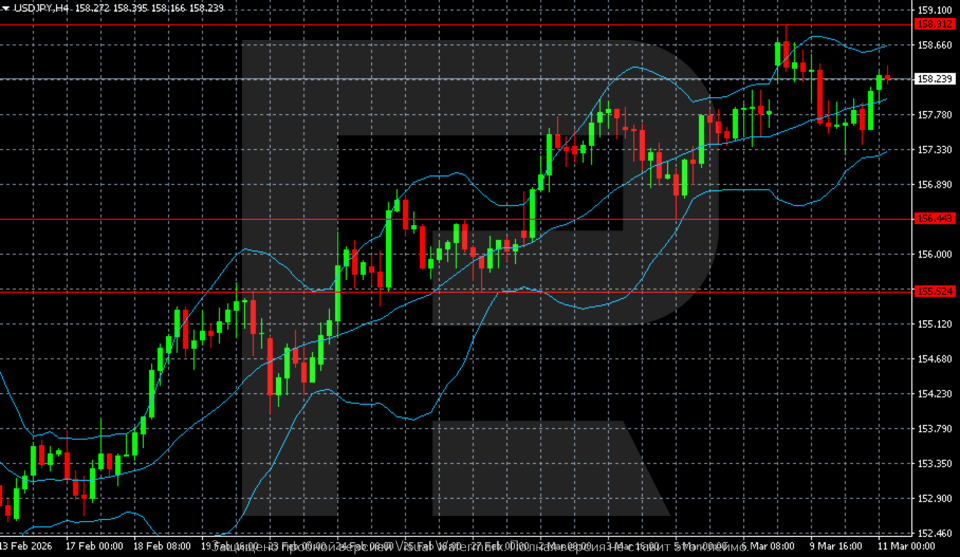Click the current price label 158.239

point(933,79)
